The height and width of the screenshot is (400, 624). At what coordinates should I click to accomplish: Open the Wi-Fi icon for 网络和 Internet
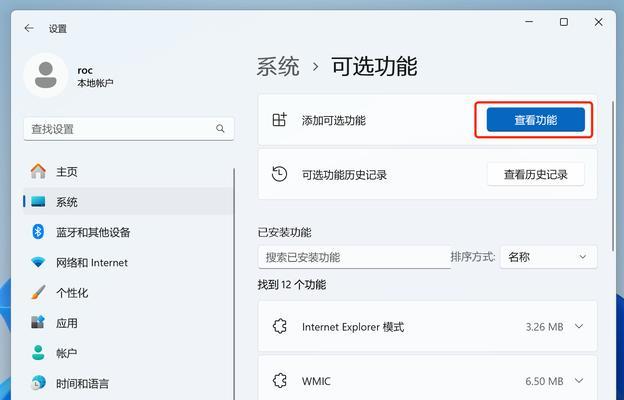tap(38, 262)
